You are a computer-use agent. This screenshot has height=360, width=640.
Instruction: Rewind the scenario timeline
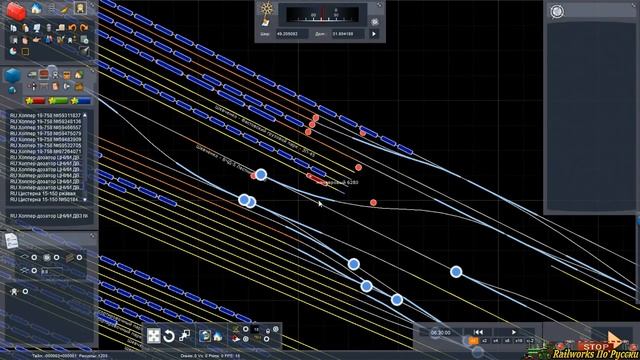tap(478, 332)
